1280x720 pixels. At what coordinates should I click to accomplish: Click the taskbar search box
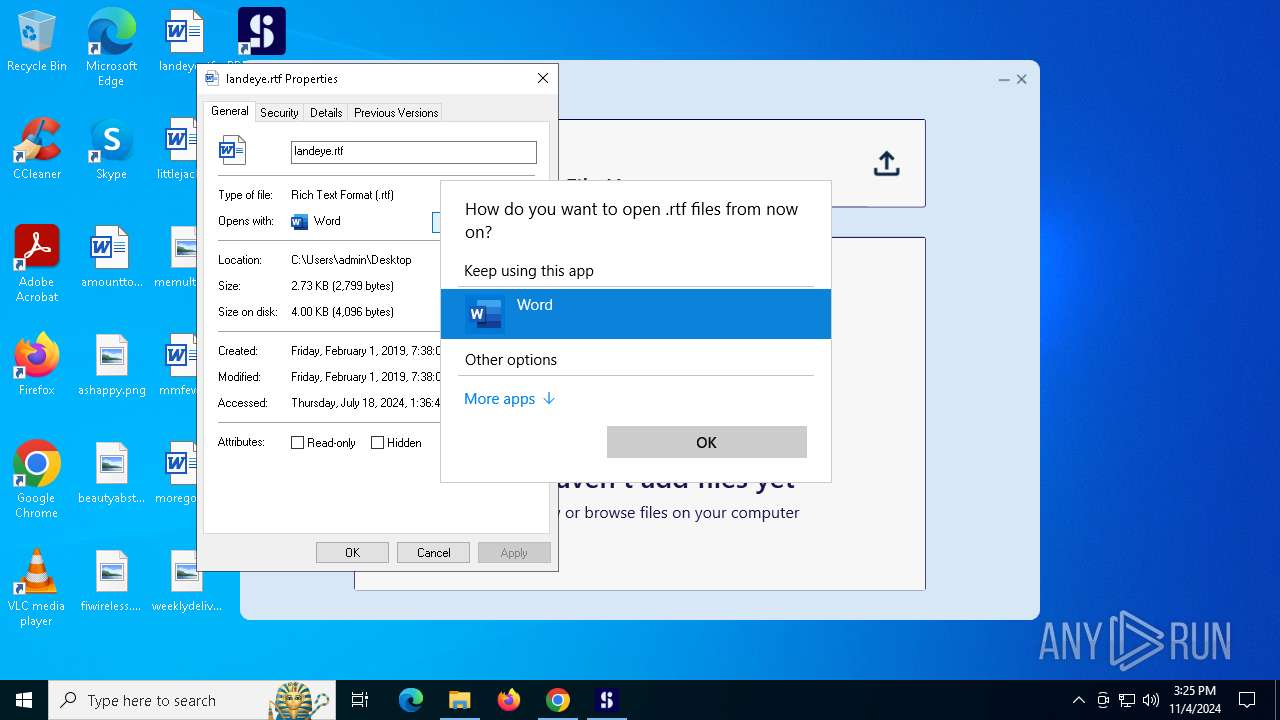tap(192, 701)
